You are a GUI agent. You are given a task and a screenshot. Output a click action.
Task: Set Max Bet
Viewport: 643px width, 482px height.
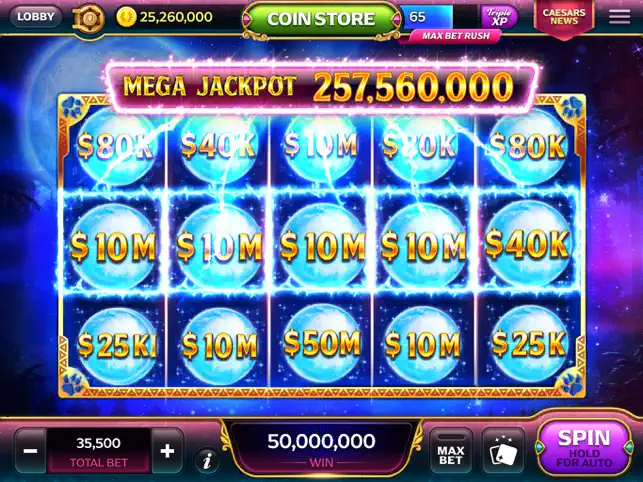pos(451,451)
